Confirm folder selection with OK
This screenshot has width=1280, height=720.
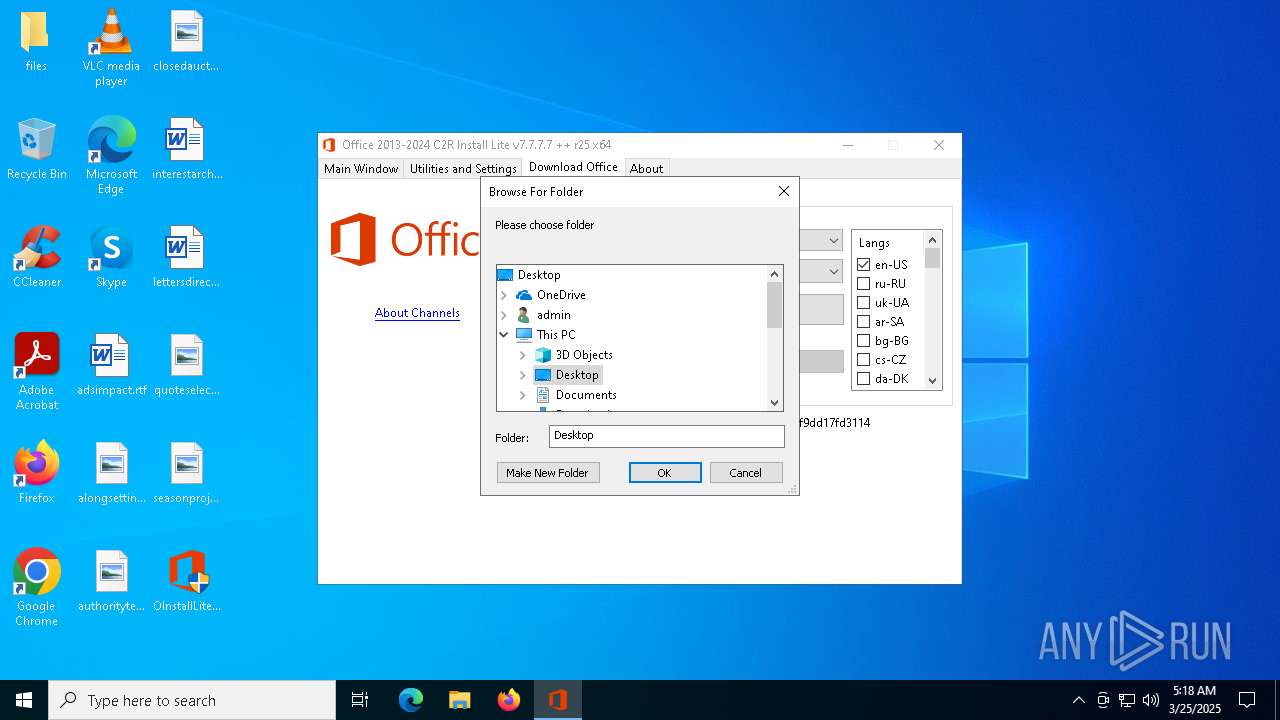665,473
